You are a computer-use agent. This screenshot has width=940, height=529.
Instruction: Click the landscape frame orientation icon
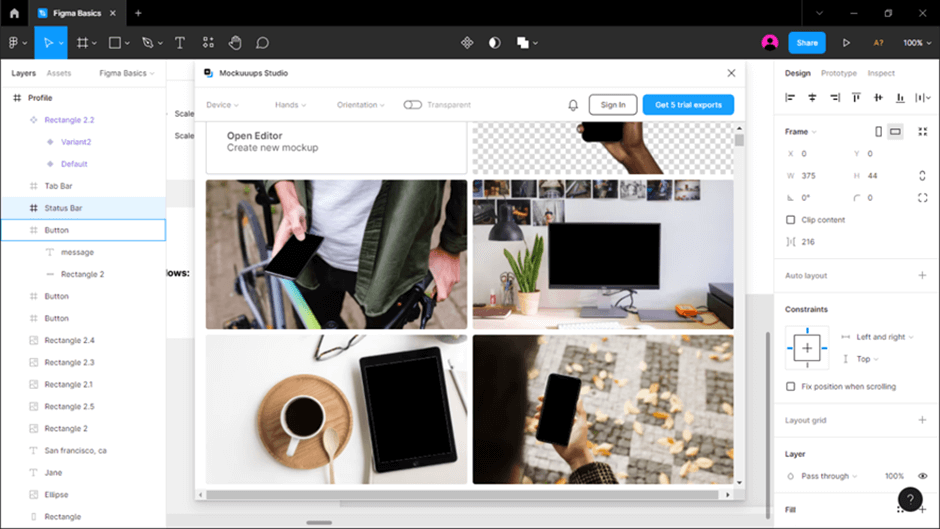tap(895, 131)
